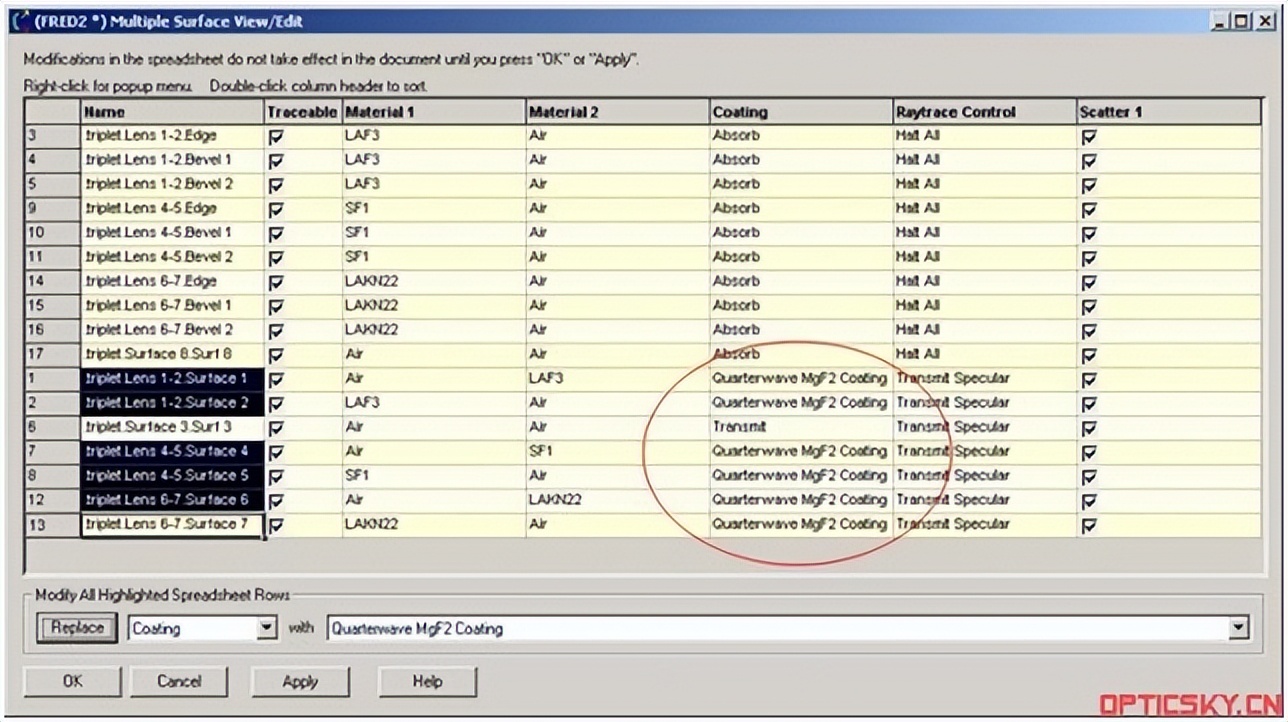This screenshot has width=1288, height=722.
Task: Toggle Traceable checkbox for triplet Lens 1-2.Edge
Action: [277, 136]
